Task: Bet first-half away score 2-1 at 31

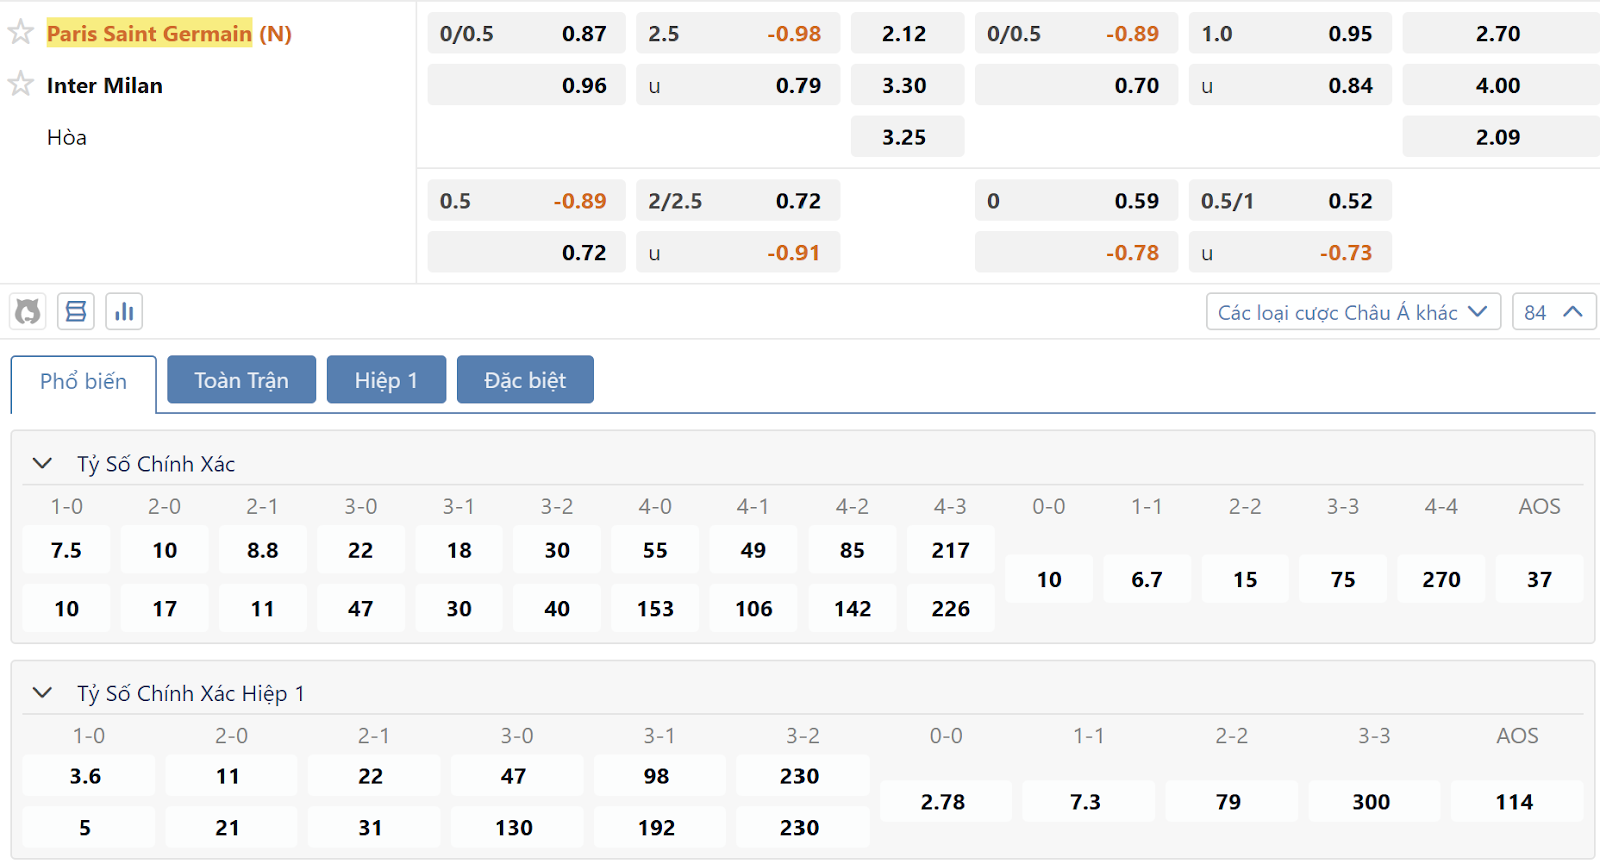Action: click(373, 828)
